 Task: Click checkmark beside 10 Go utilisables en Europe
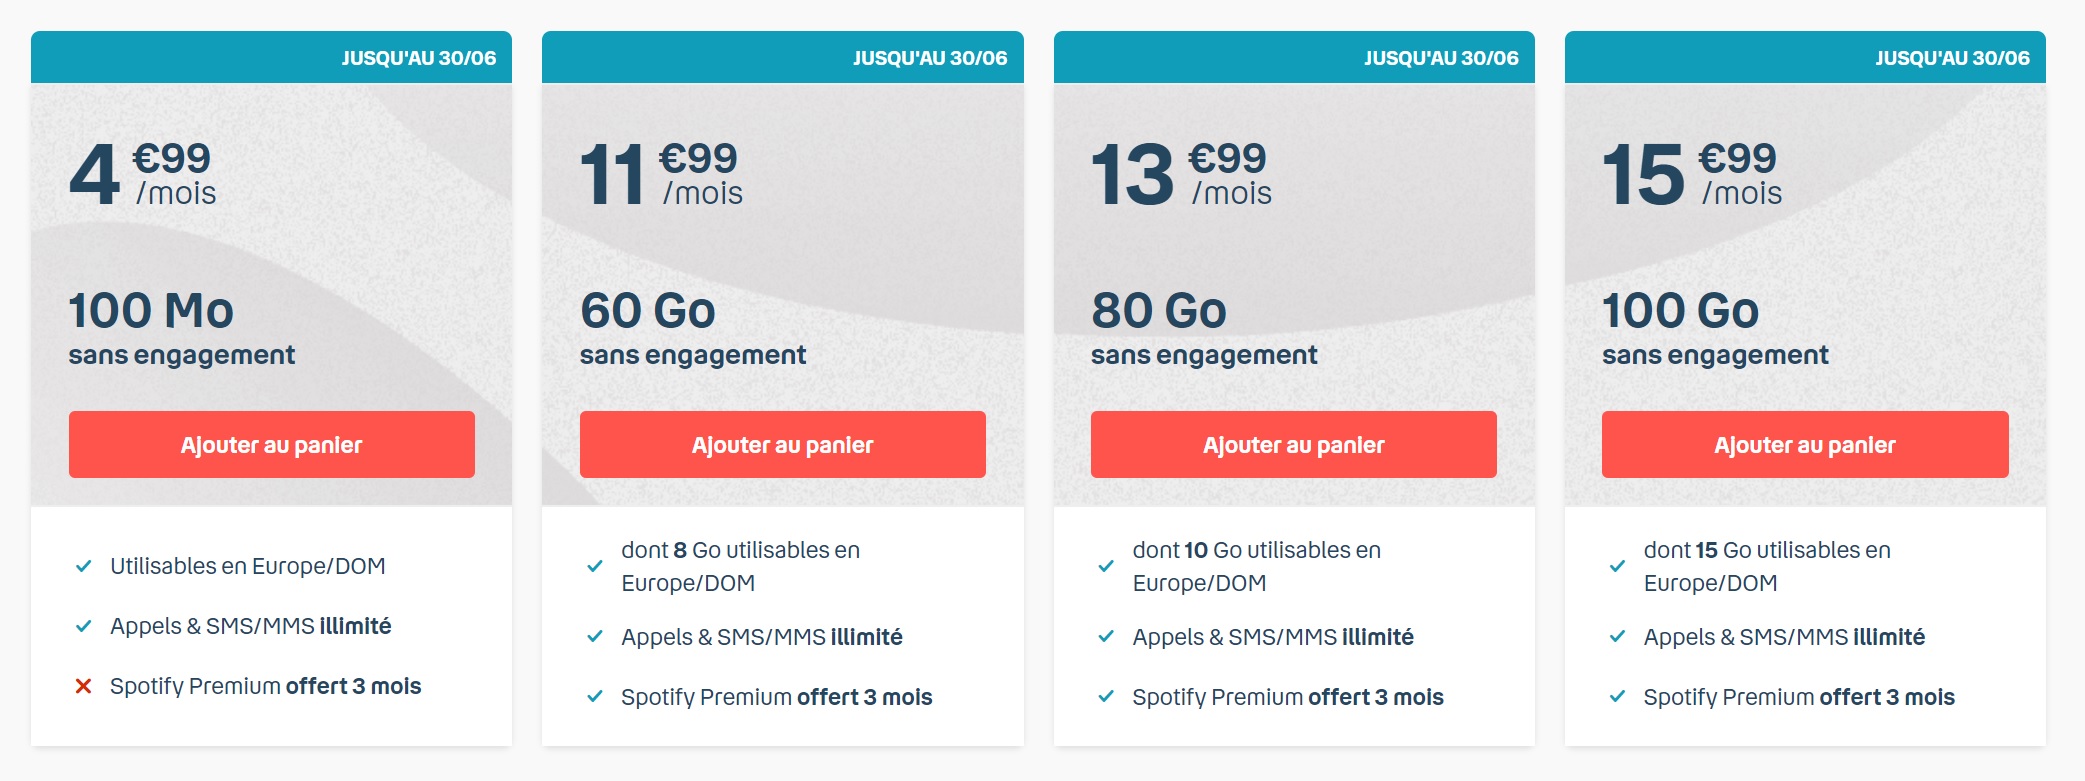pyautogui.click(x=1106, y=566)
